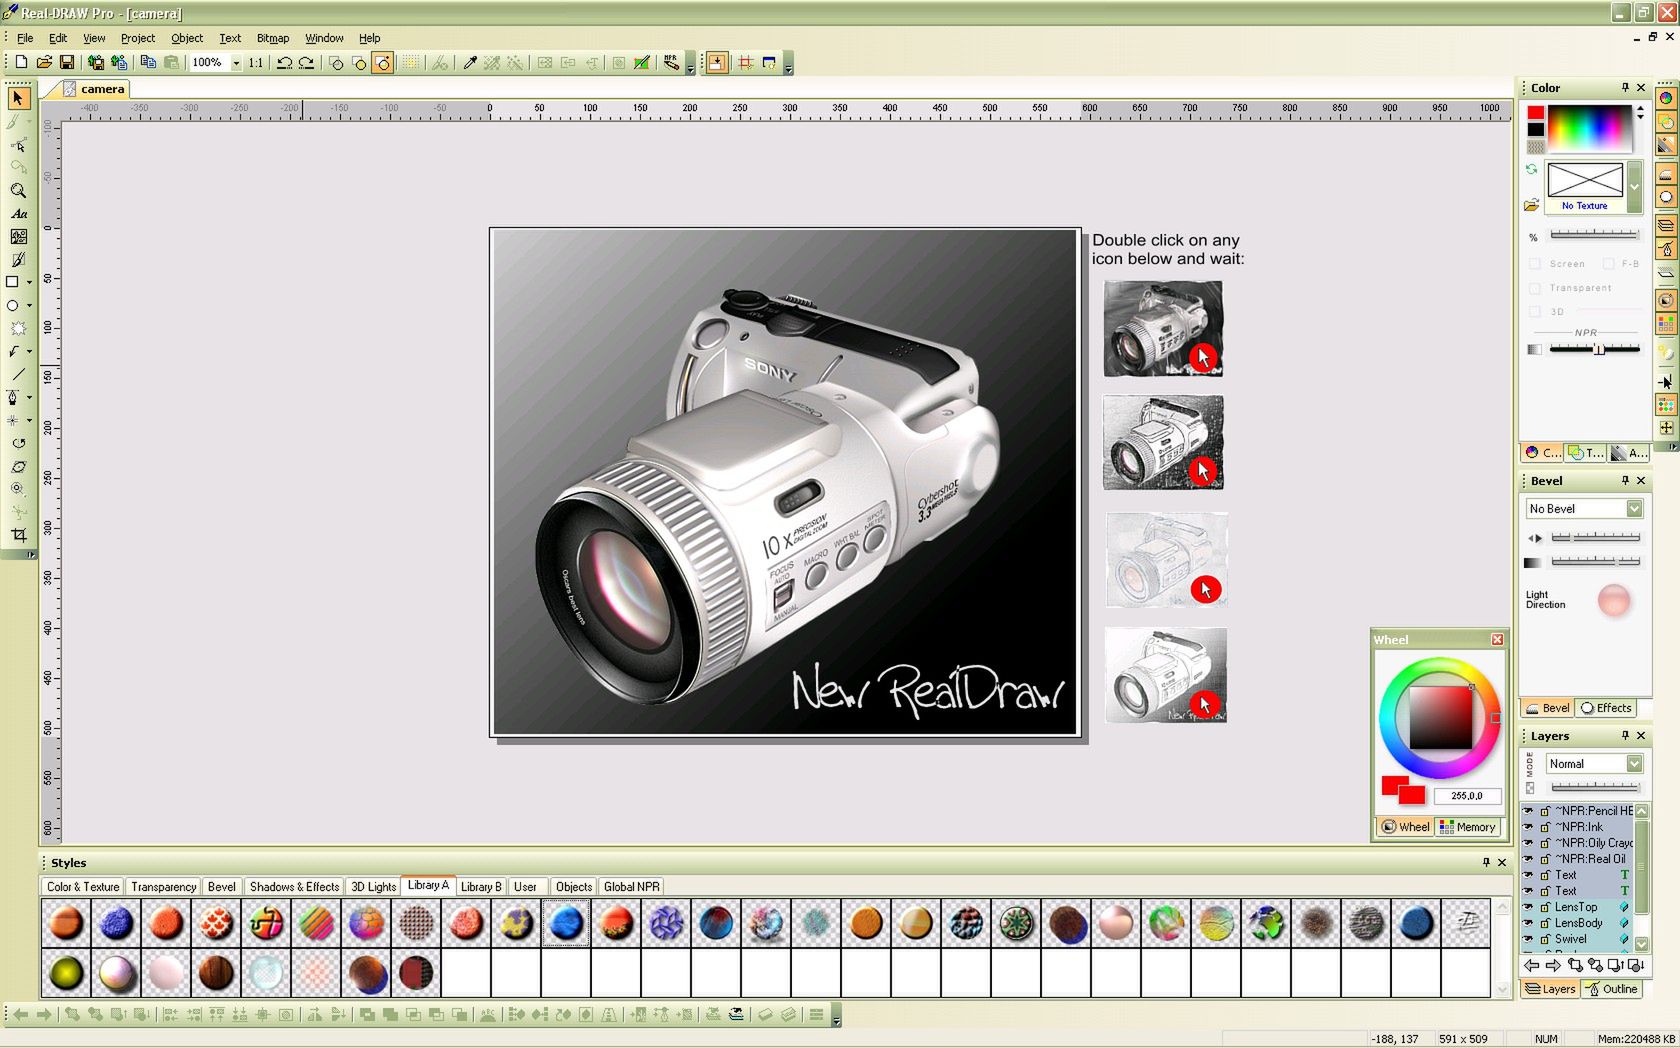This screenshot has width=1680, height=1048.
Task: Click the first pencil-sketch camera thumbnail
Action: pos(1163,328)
